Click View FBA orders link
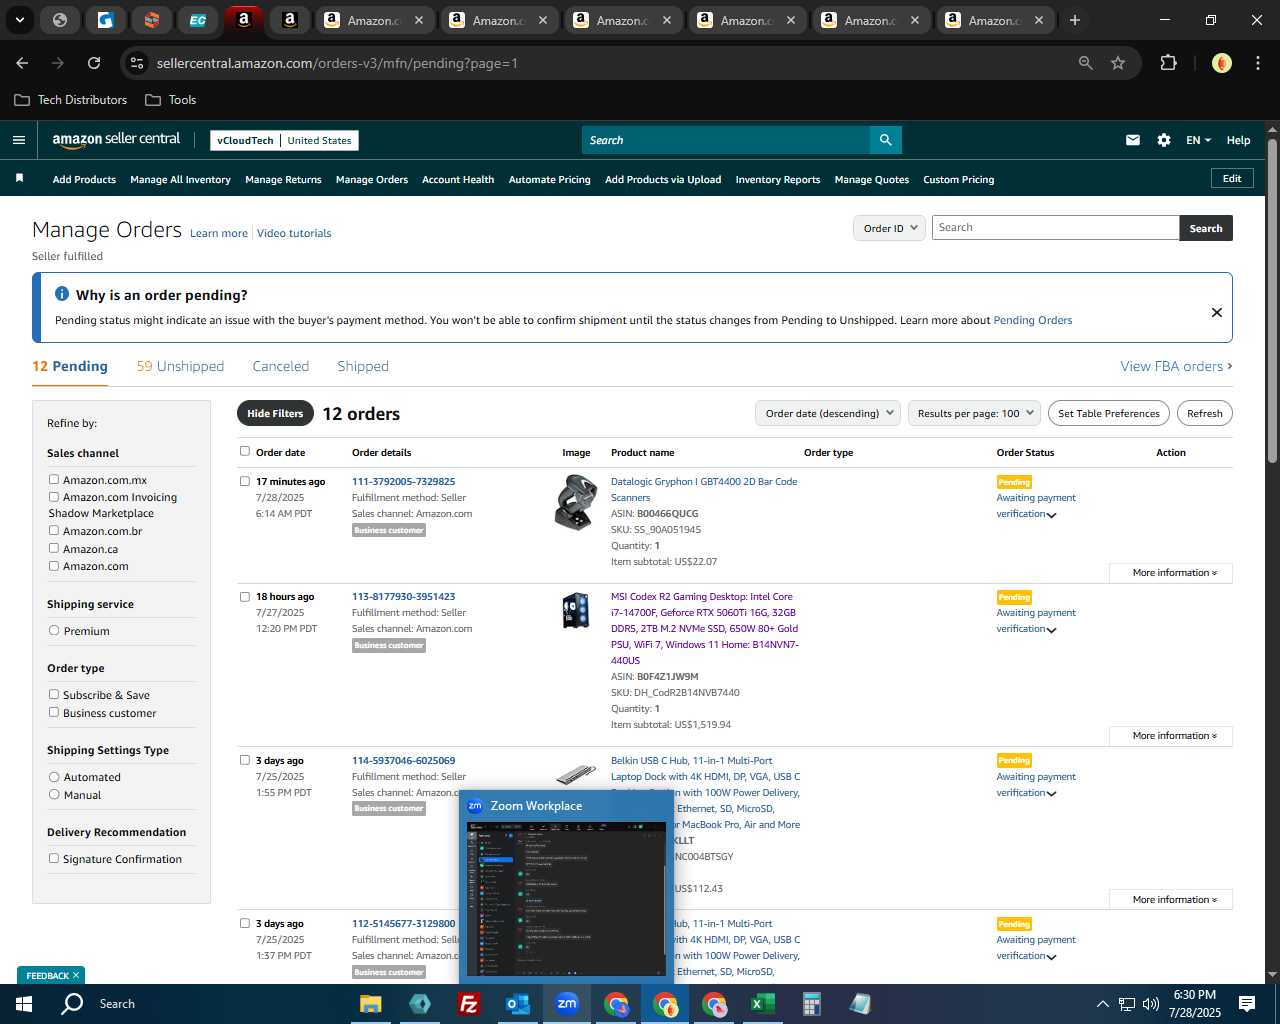 pyautogui.click(x=1176, y=366)
